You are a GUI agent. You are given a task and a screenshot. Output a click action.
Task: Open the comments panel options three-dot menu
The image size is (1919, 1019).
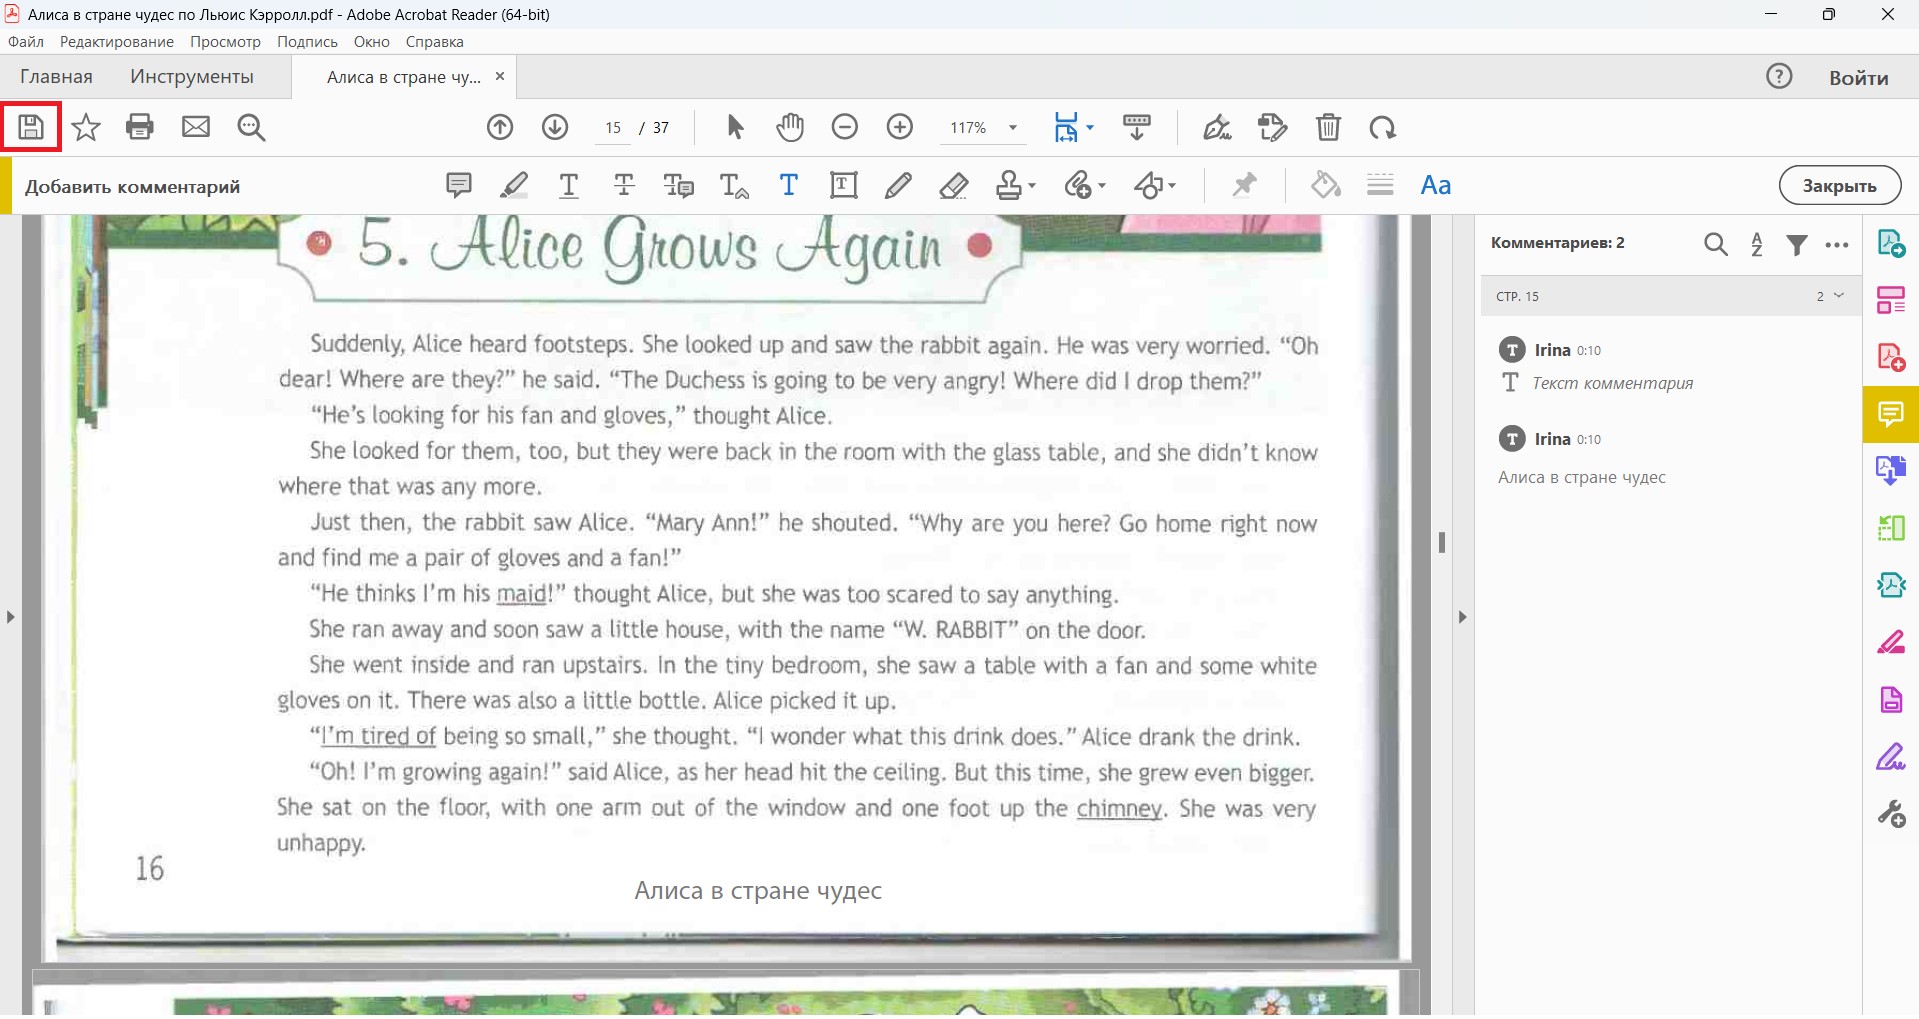click(x=1837, y=245)
